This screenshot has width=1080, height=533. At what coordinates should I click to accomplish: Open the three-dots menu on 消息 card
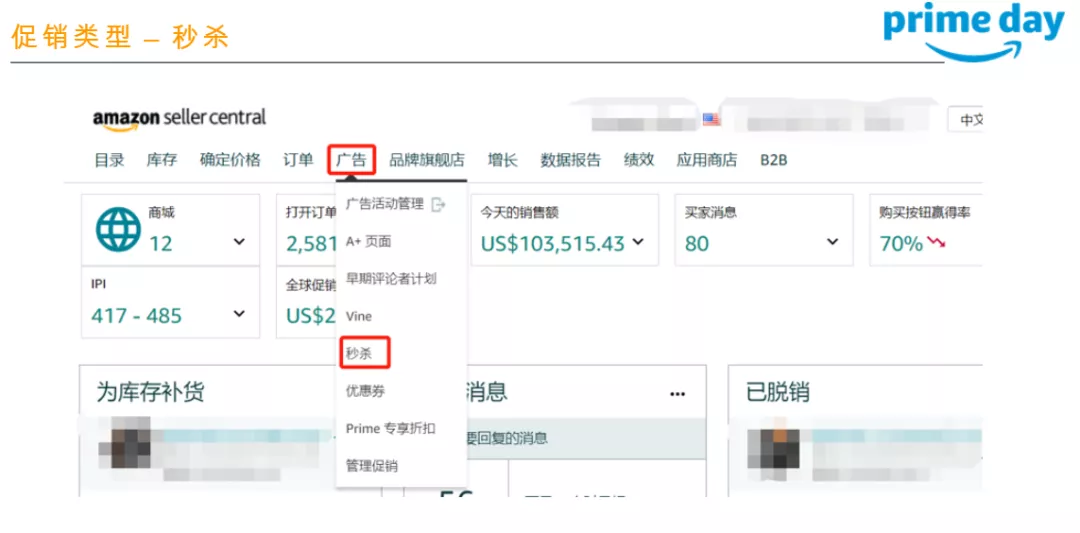678,394
